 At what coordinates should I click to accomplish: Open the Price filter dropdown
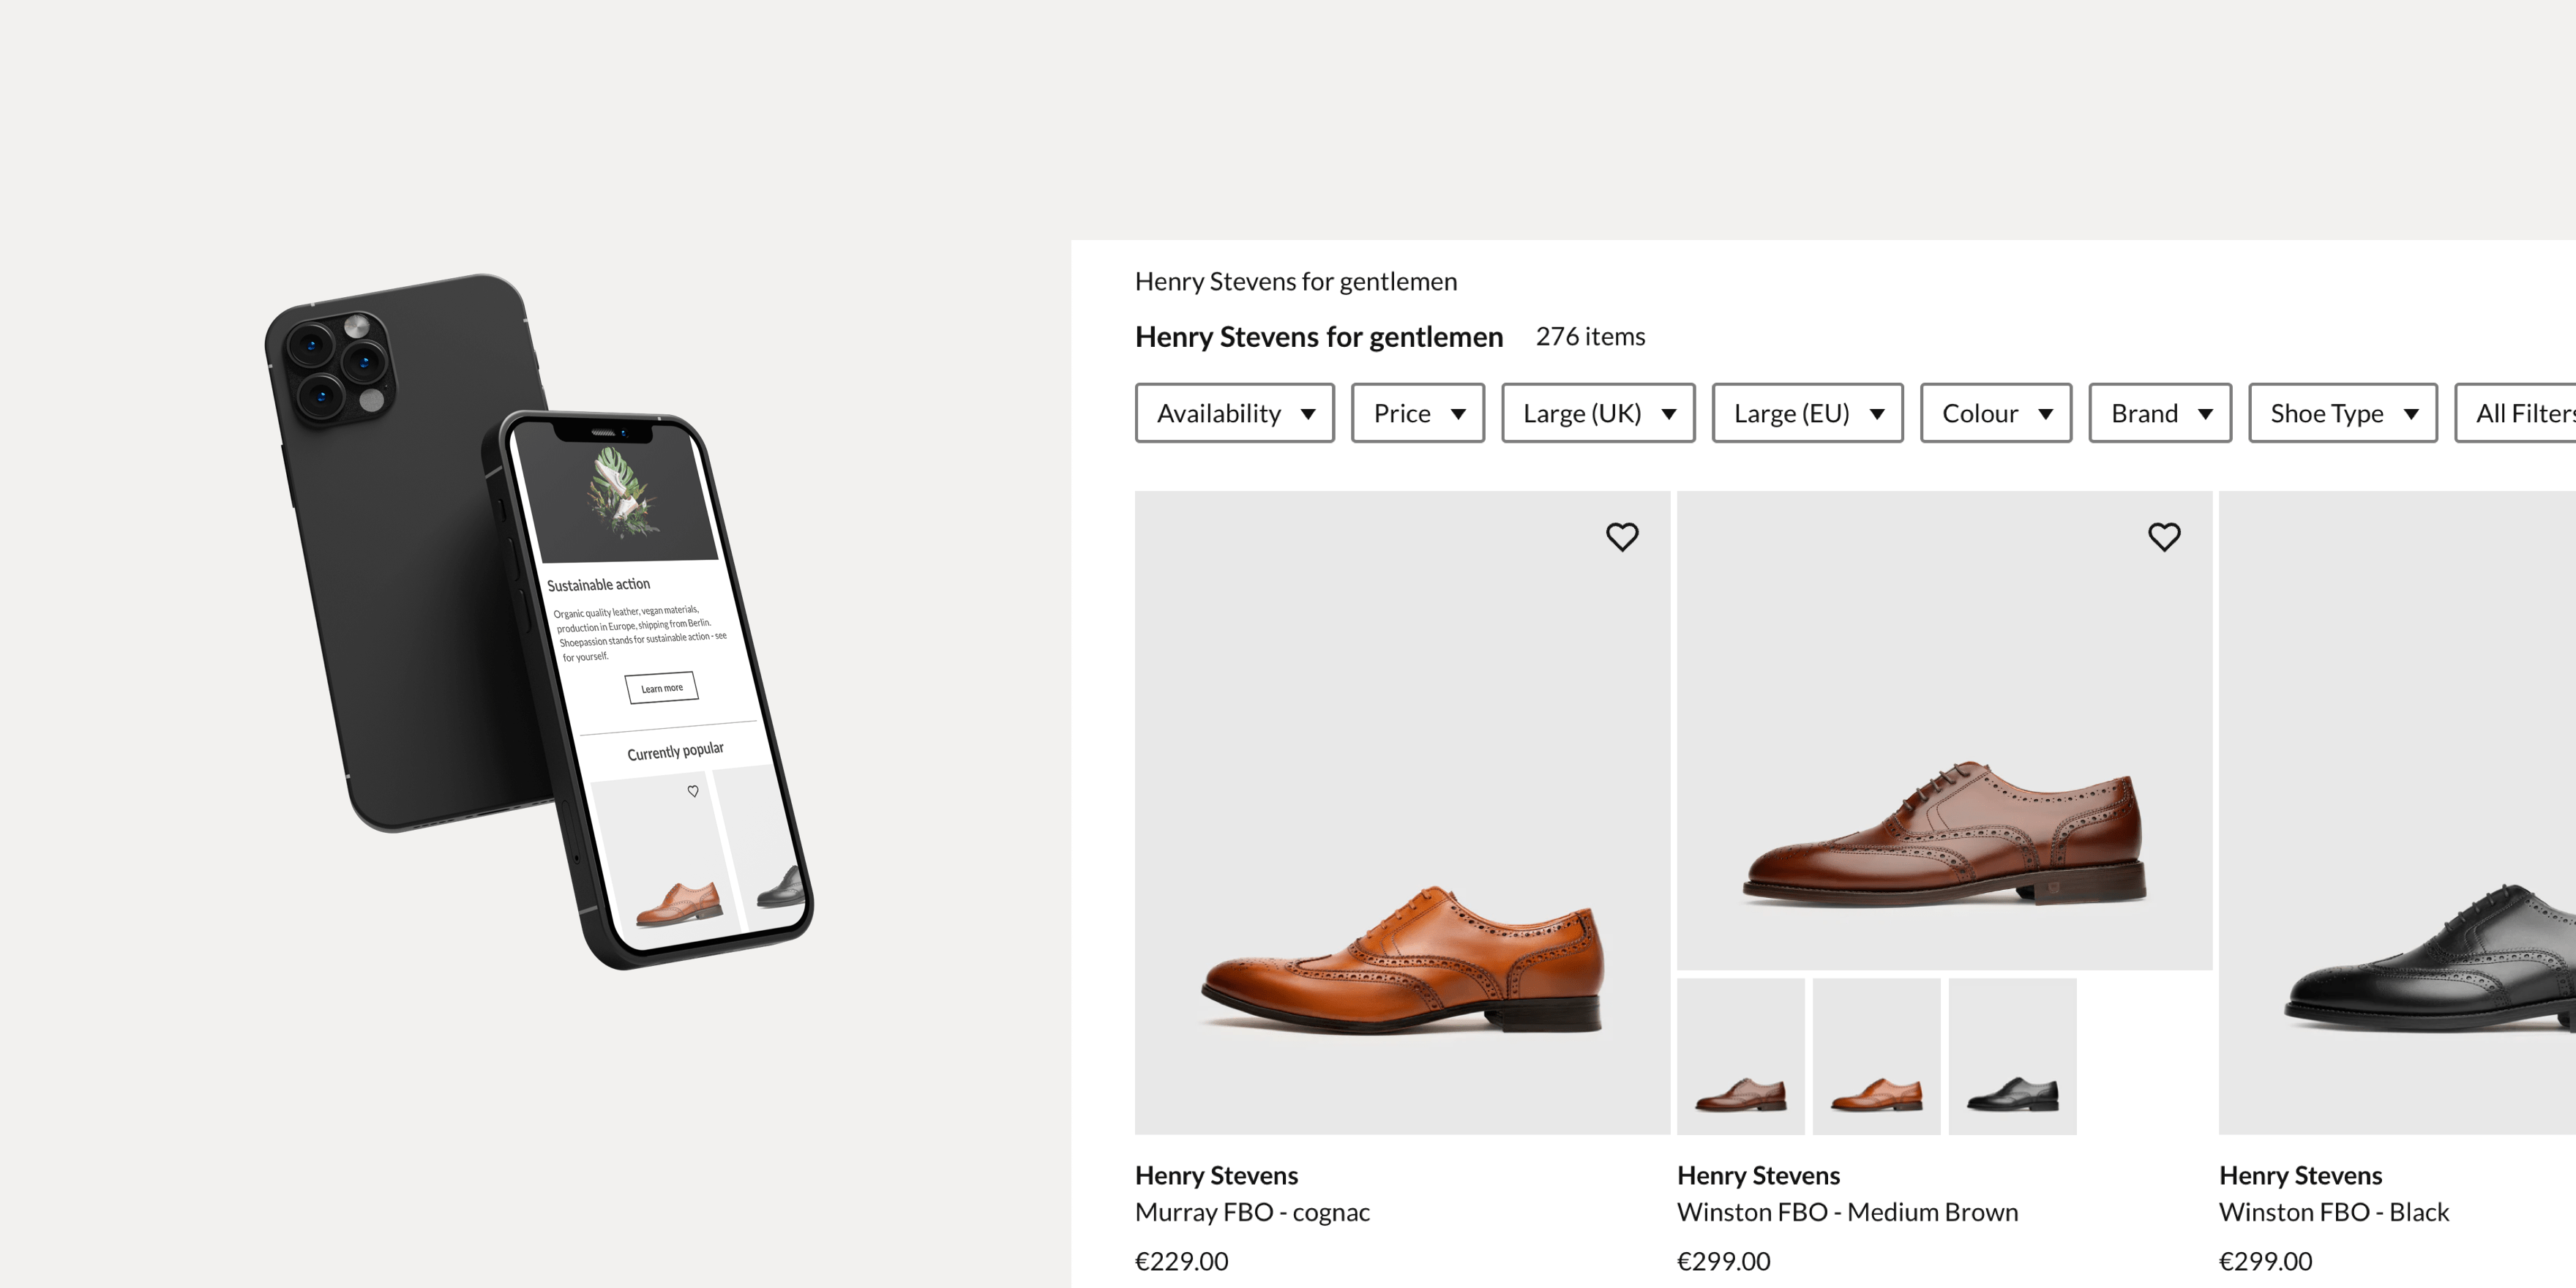[1417, 413]
